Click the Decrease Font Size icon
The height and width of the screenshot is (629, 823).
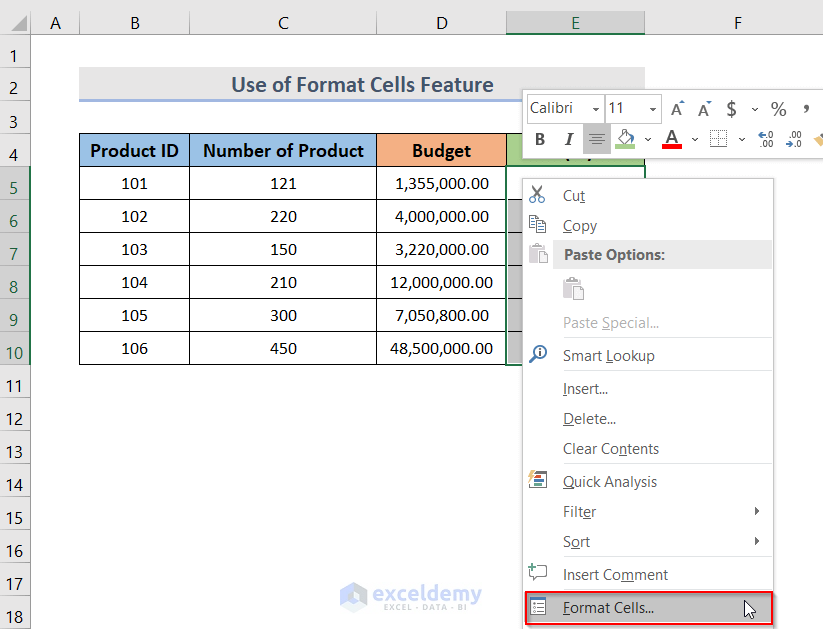pos(704,109)
